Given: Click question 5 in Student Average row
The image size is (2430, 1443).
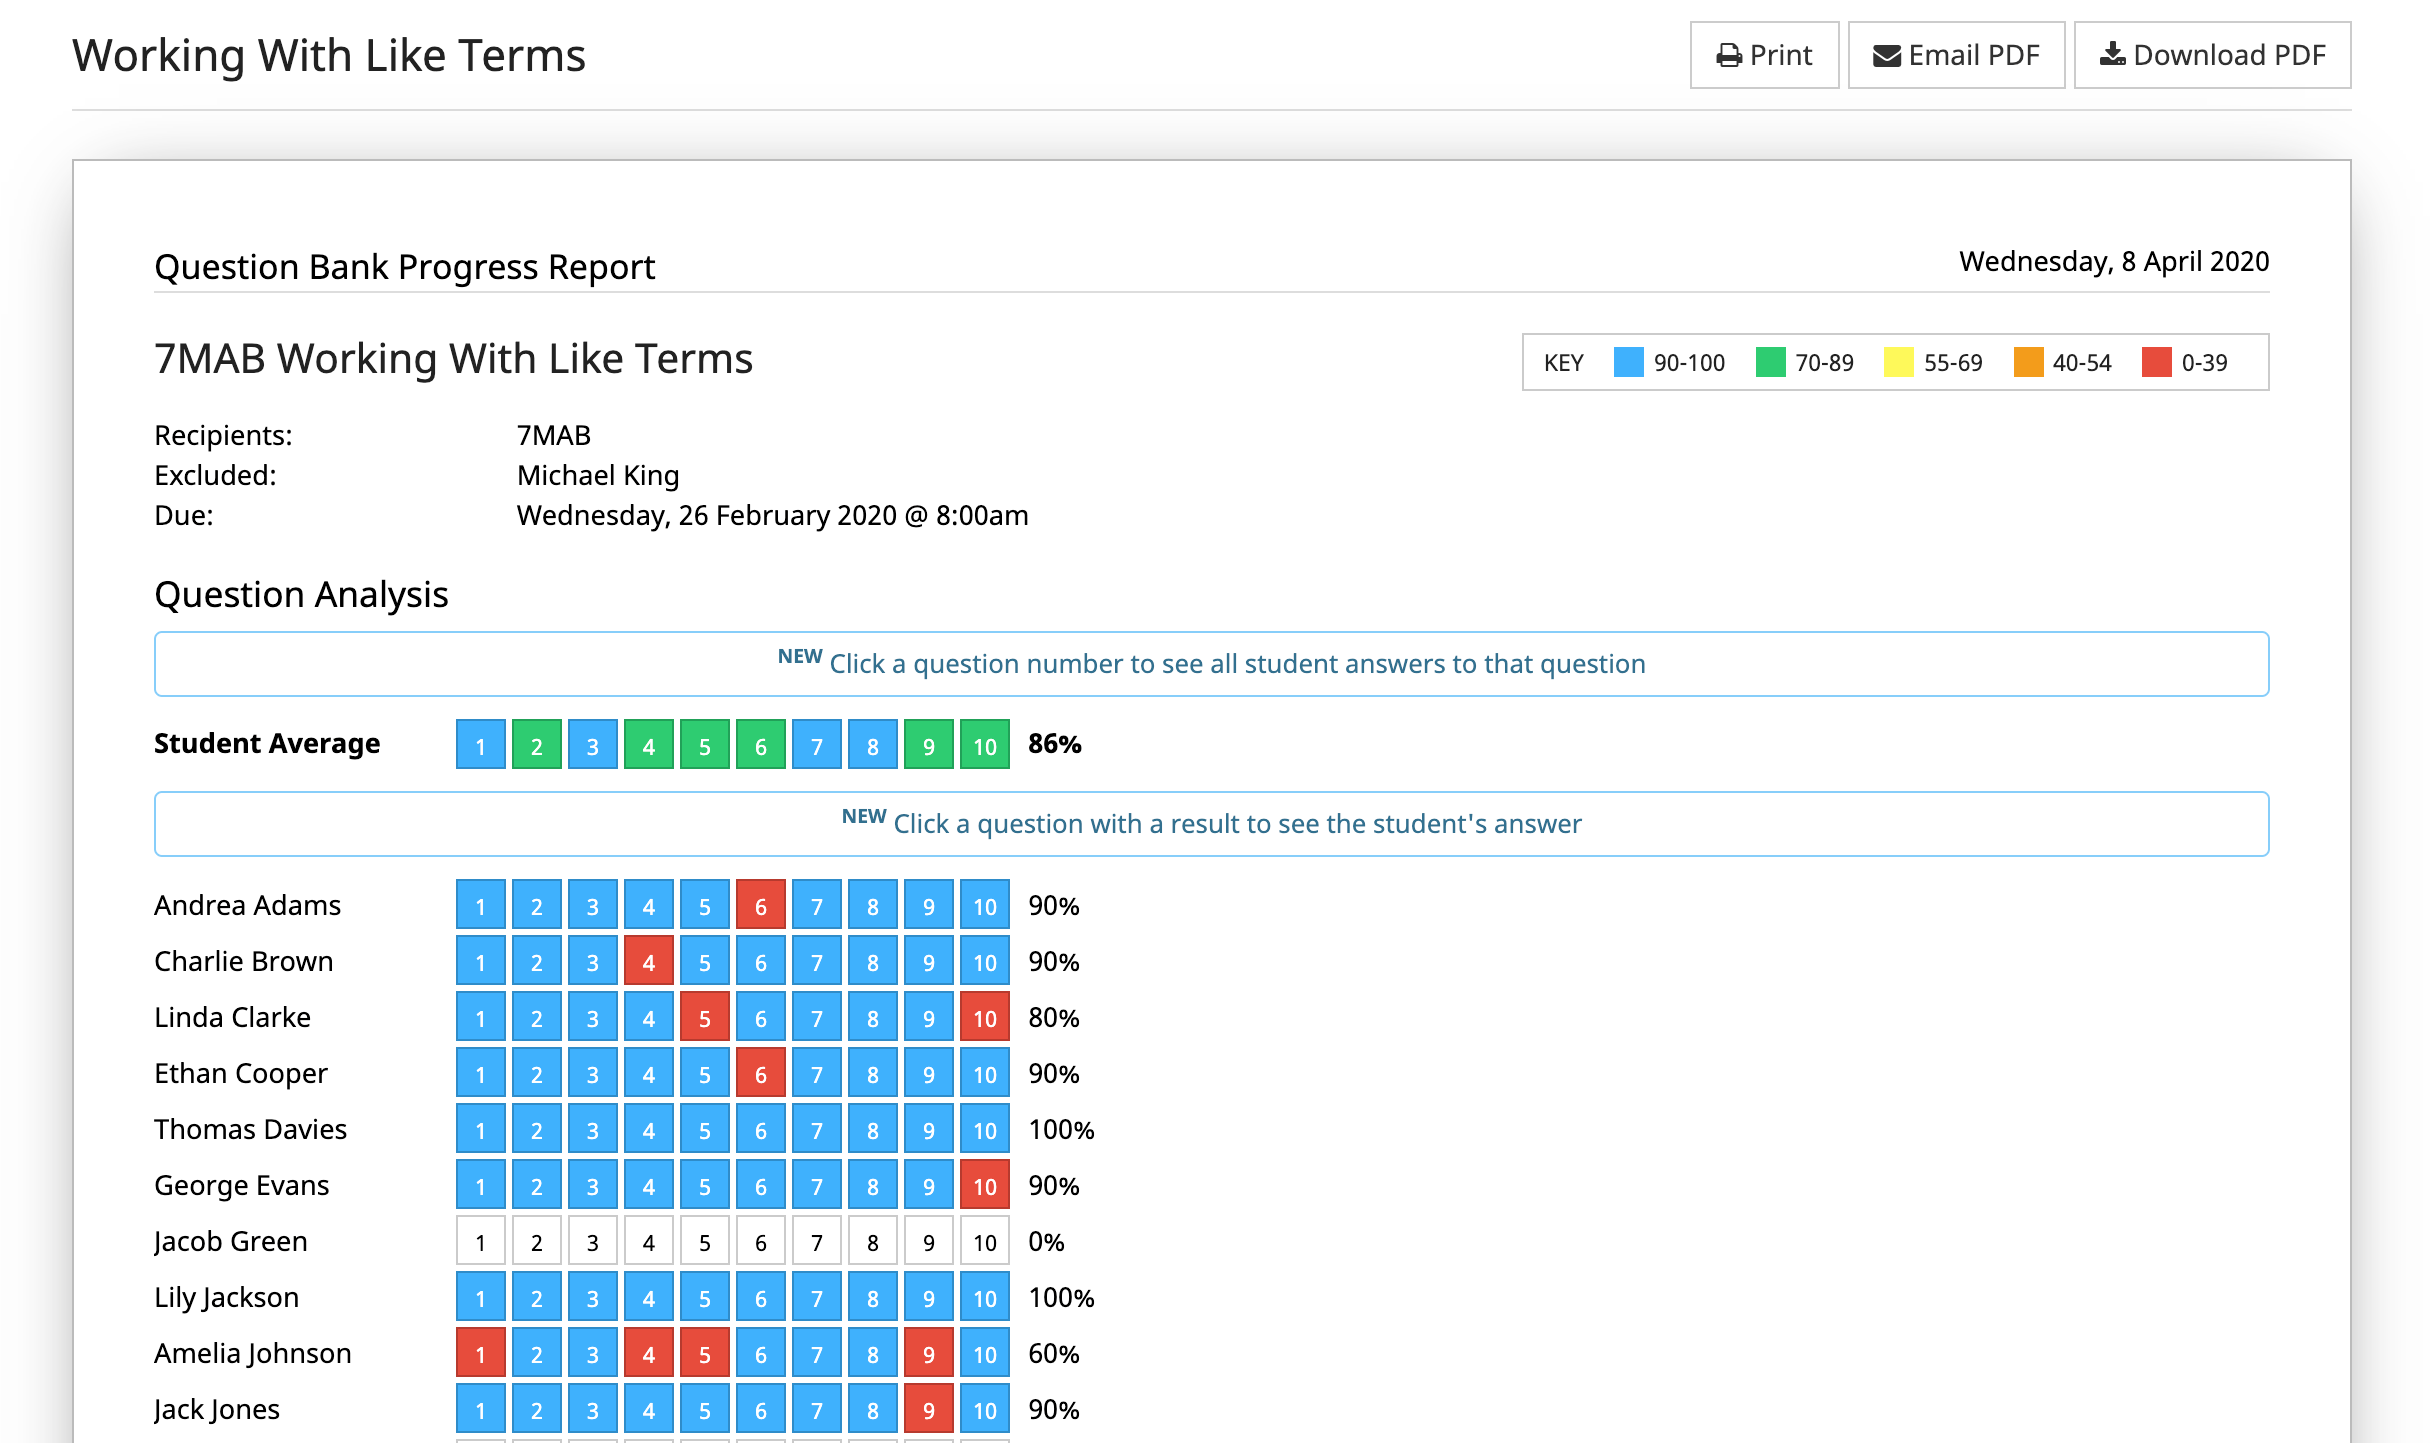Looking at the screenshot, I should click(704, 744).
